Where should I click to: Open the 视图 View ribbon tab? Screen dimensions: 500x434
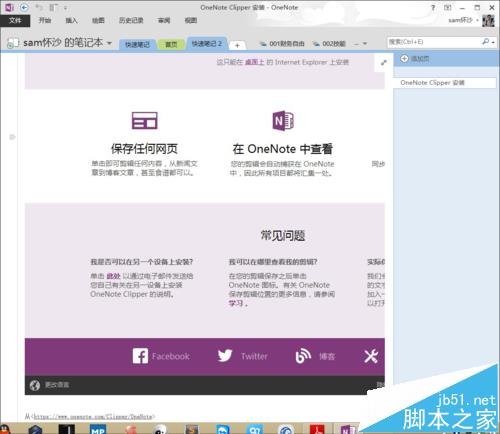[191, 20]
